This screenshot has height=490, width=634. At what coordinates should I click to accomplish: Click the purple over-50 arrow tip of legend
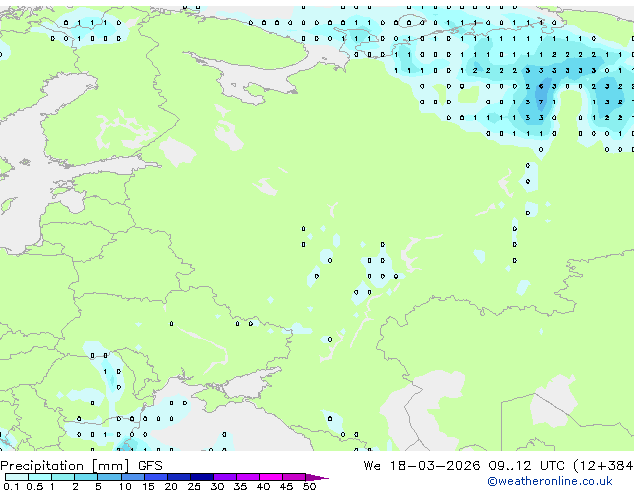pos(317,477)
